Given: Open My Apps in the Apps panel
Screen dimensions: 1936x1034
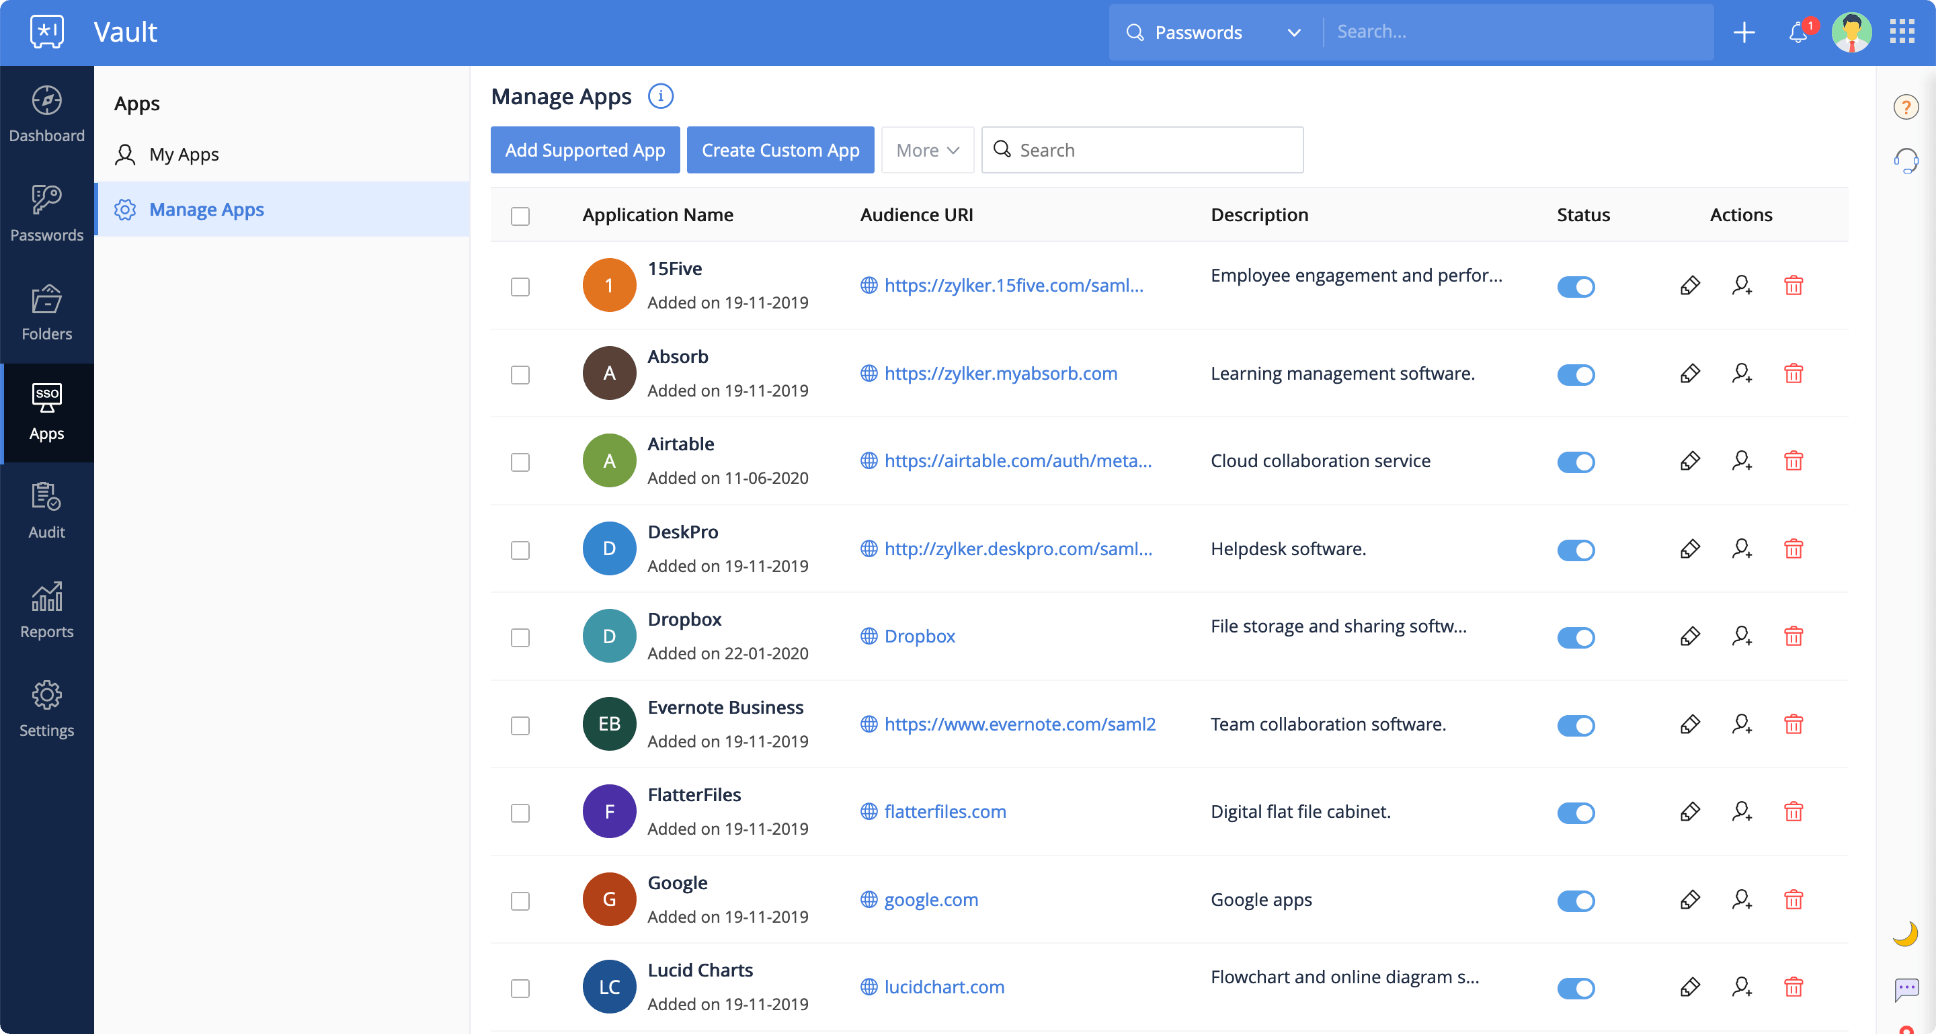Looking at the screenshot, I should tap(282, 154).
